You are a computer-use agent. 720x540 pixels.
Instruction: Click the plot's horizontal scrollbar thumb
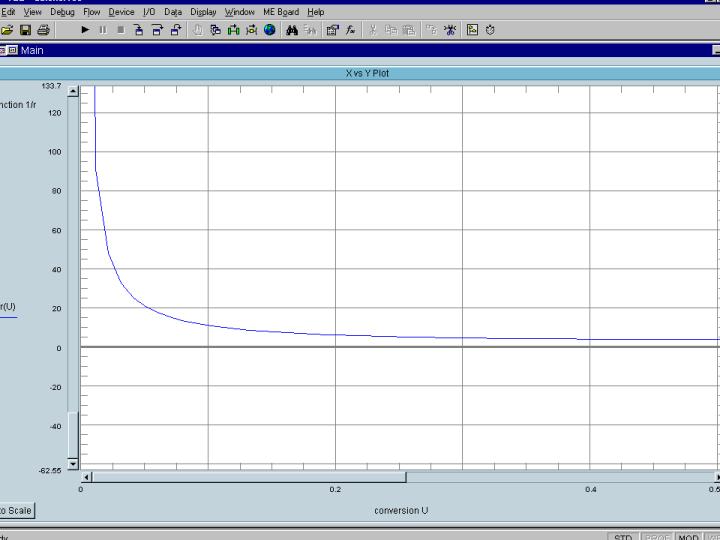248,477
